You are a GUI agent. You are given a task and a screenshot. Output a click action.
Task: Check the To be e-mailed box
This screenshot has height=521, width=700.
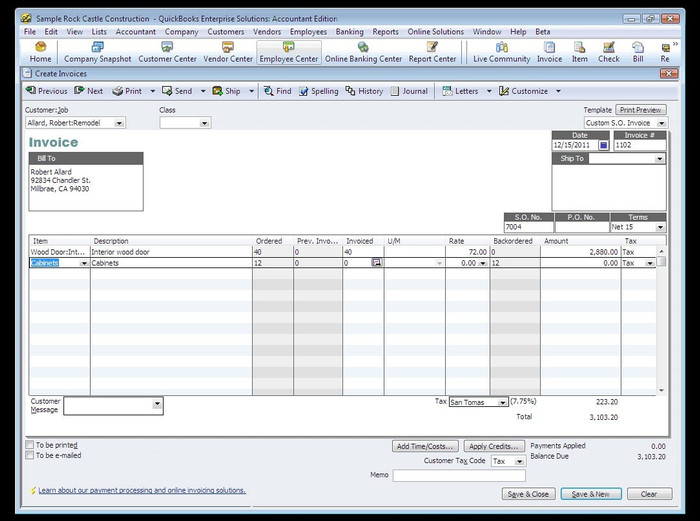(x=29, y=455)
